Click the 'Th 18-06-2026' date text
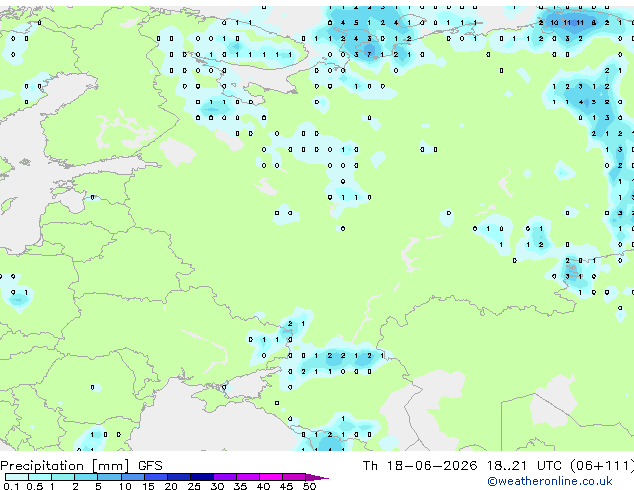Image resolution: width=634 pixels, height=490 pixels. click(420, 466)
